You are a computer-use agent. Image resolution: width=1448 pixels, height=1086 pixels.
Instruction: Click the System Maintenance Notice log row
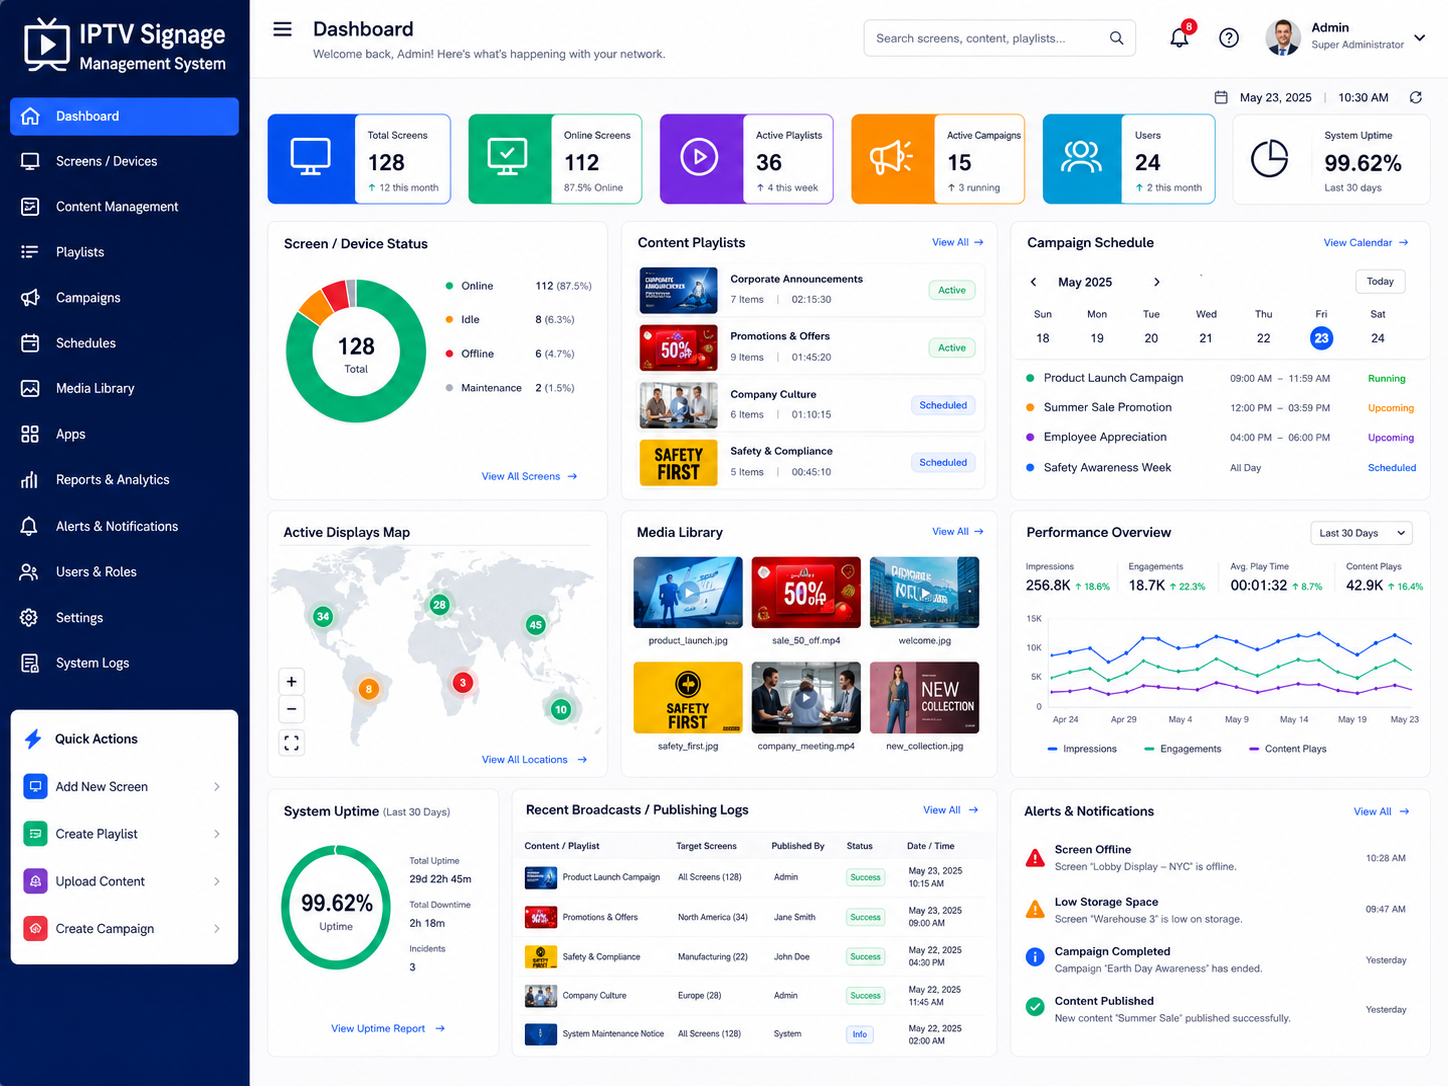coord(755,1034)
